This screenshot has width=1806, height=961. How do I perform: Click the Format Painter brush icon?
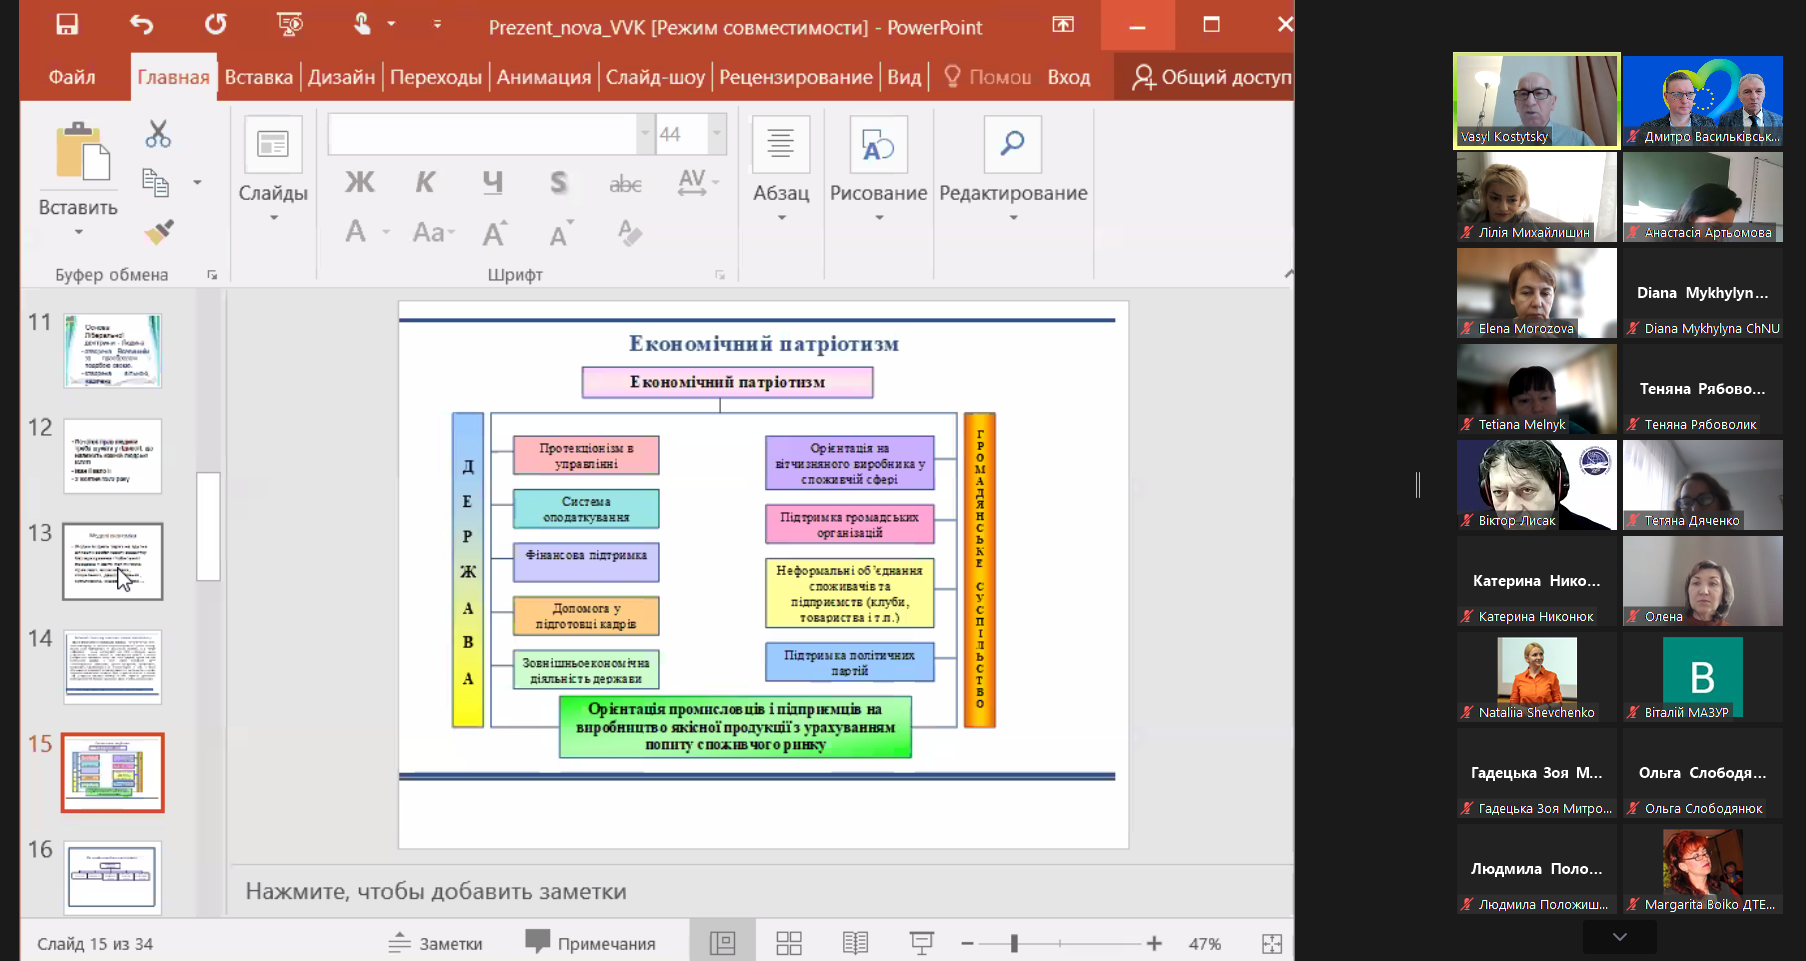[x=159, y=232]
